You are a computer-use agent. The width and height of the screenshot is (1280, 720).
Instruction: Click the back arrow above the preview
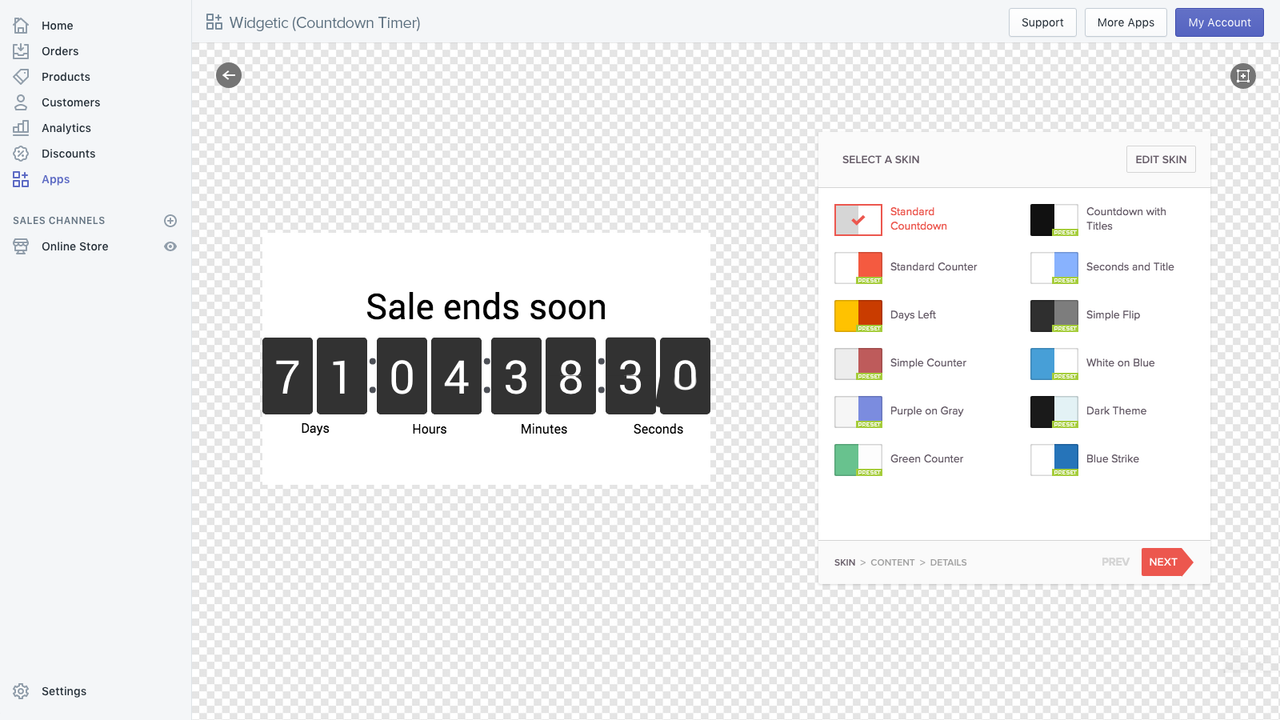[x=228, y=75]
